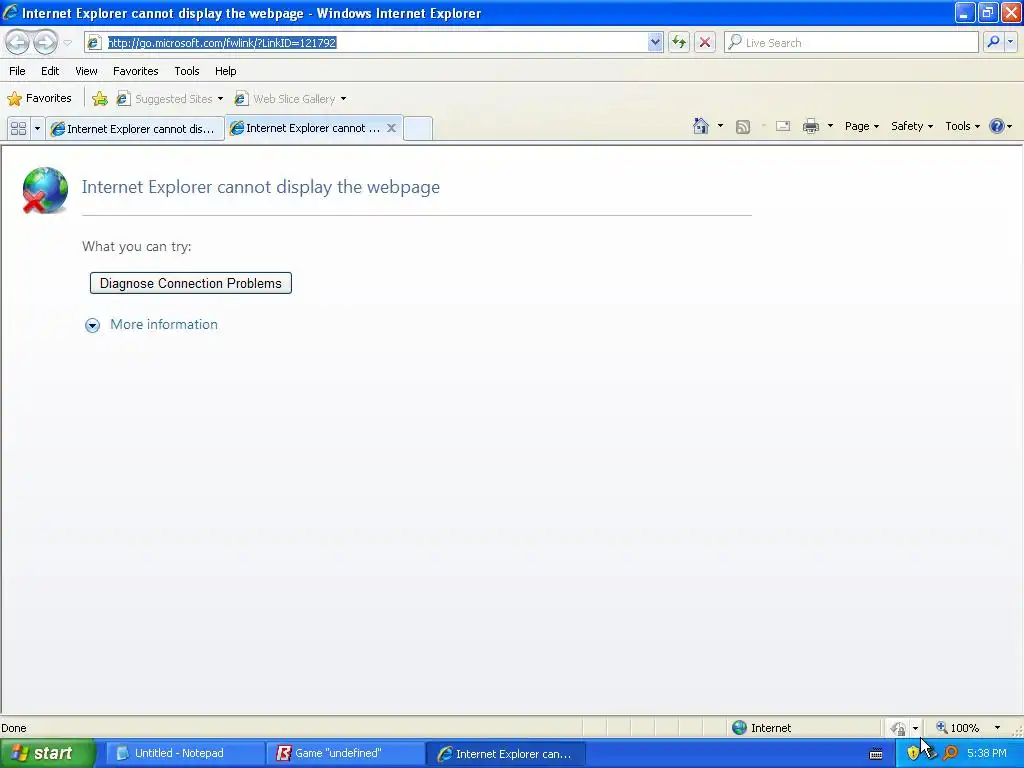The height and width of the screenshot is (768, 1024).
Task: Expand the Print options dropdown arrow
Action: [830, 126]
